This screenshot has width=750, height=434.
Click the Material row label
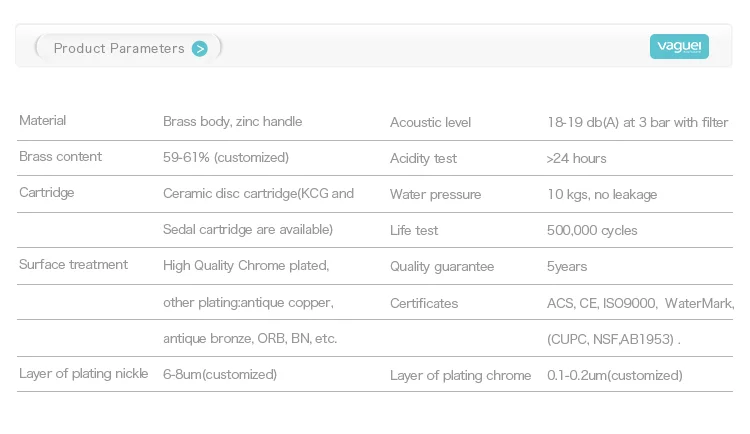point(43,121)
